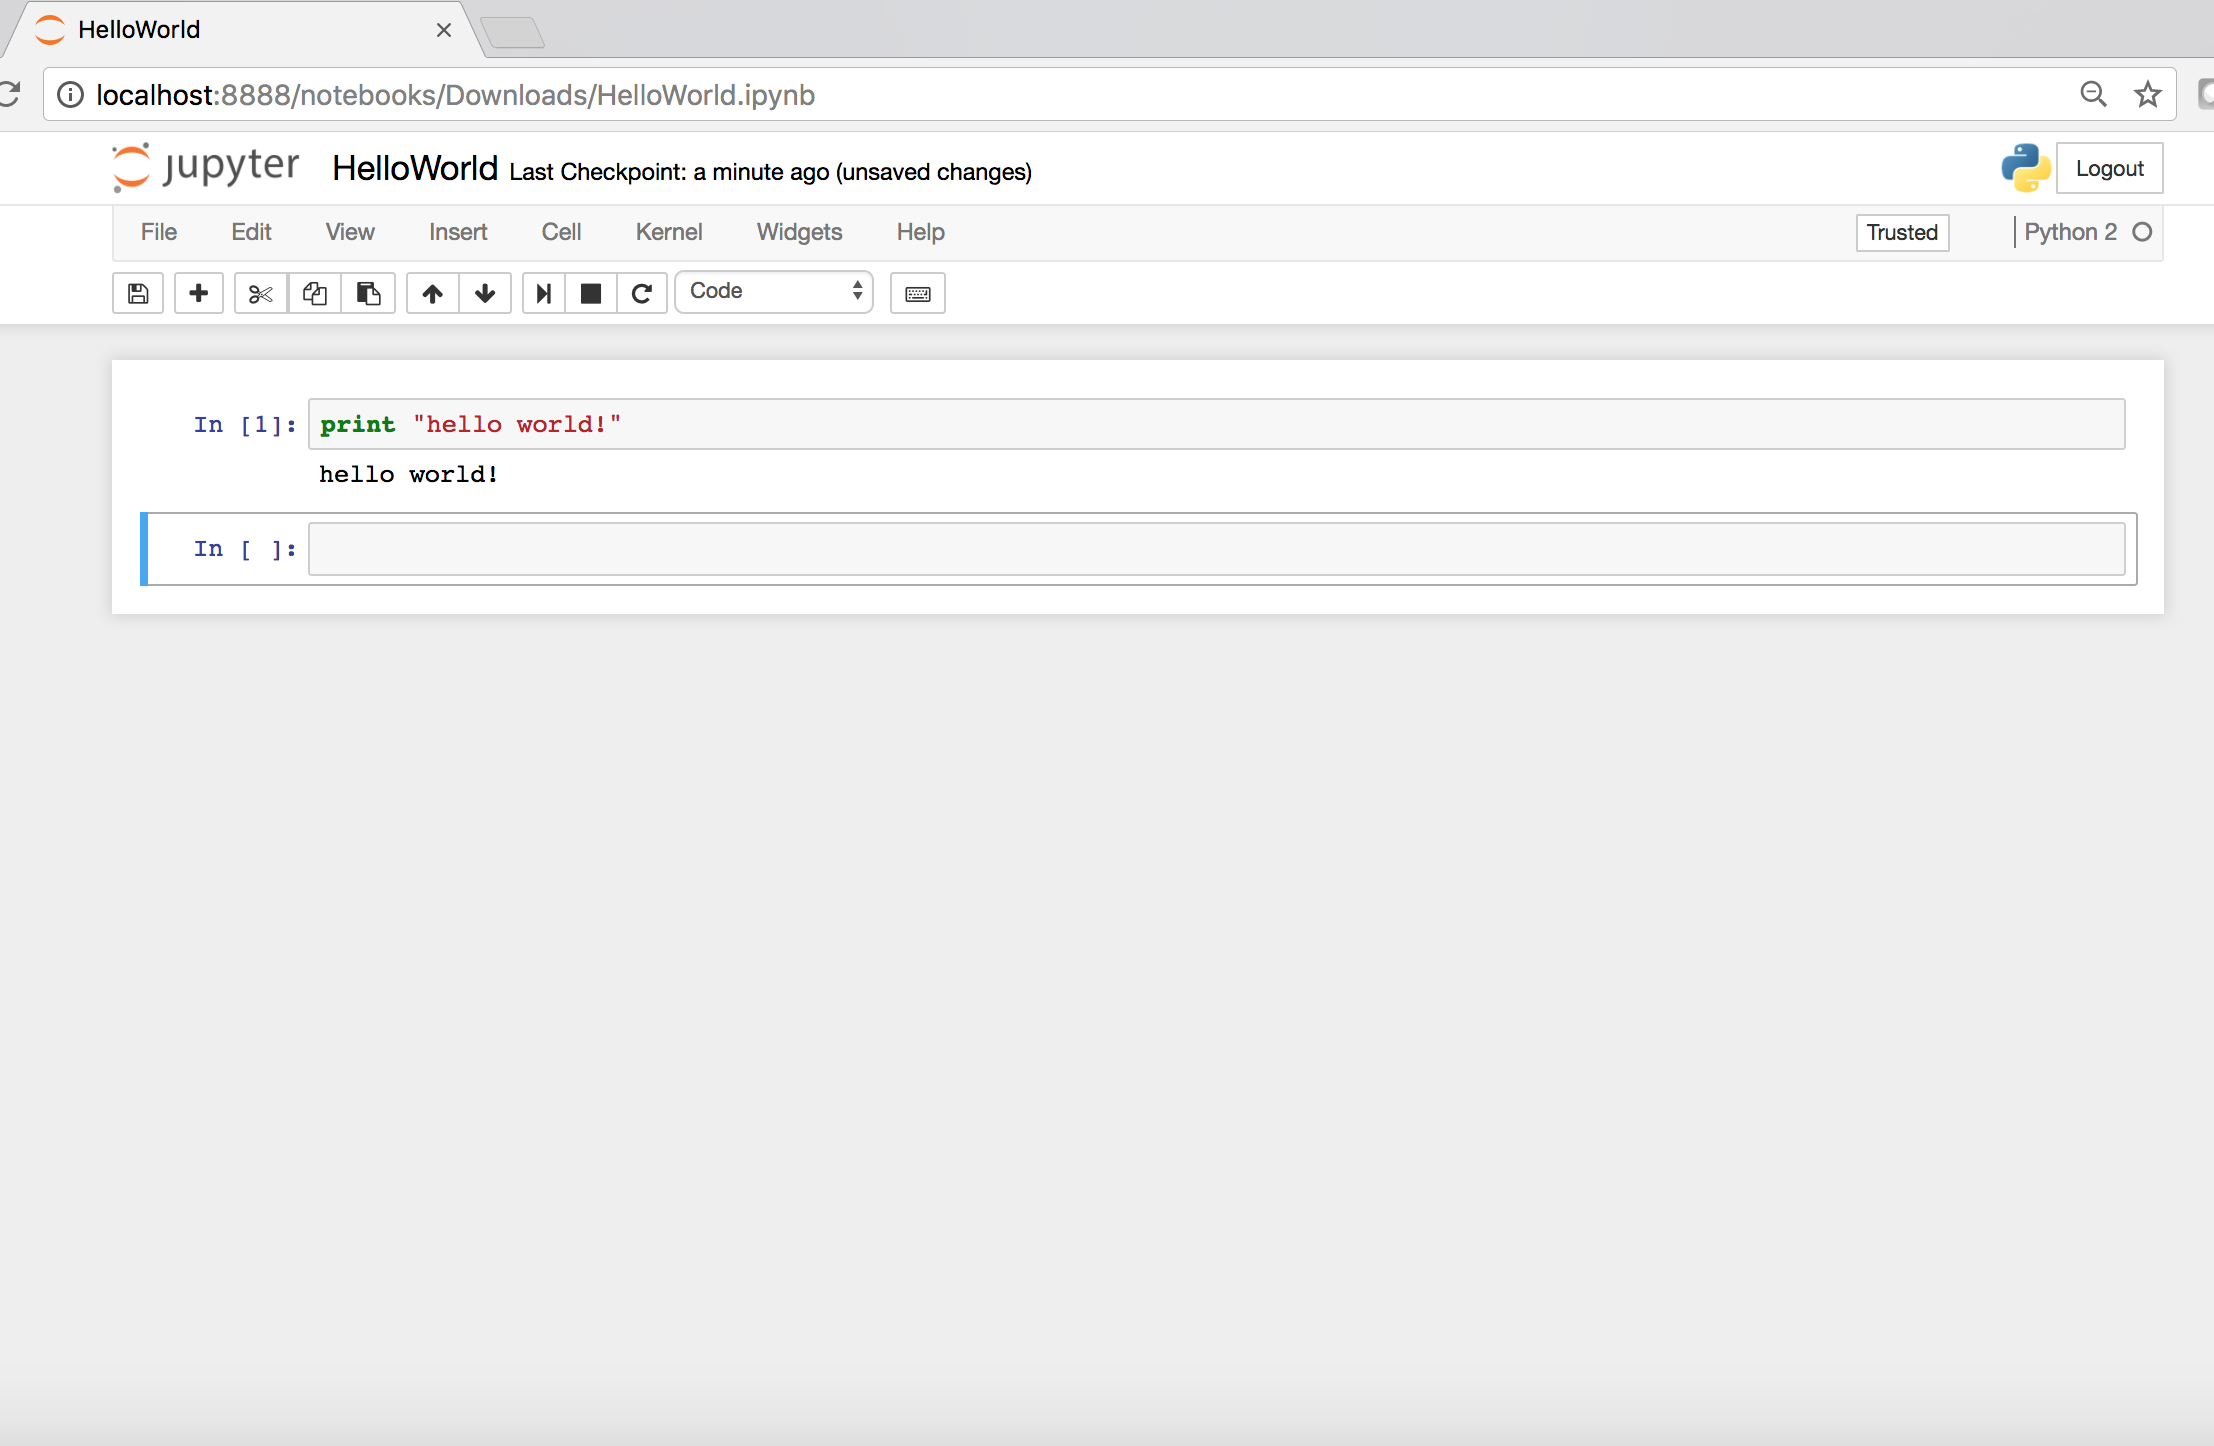Paste cells below icon
Screen dimensions: 2214x1446
click(x=368, y=293)
